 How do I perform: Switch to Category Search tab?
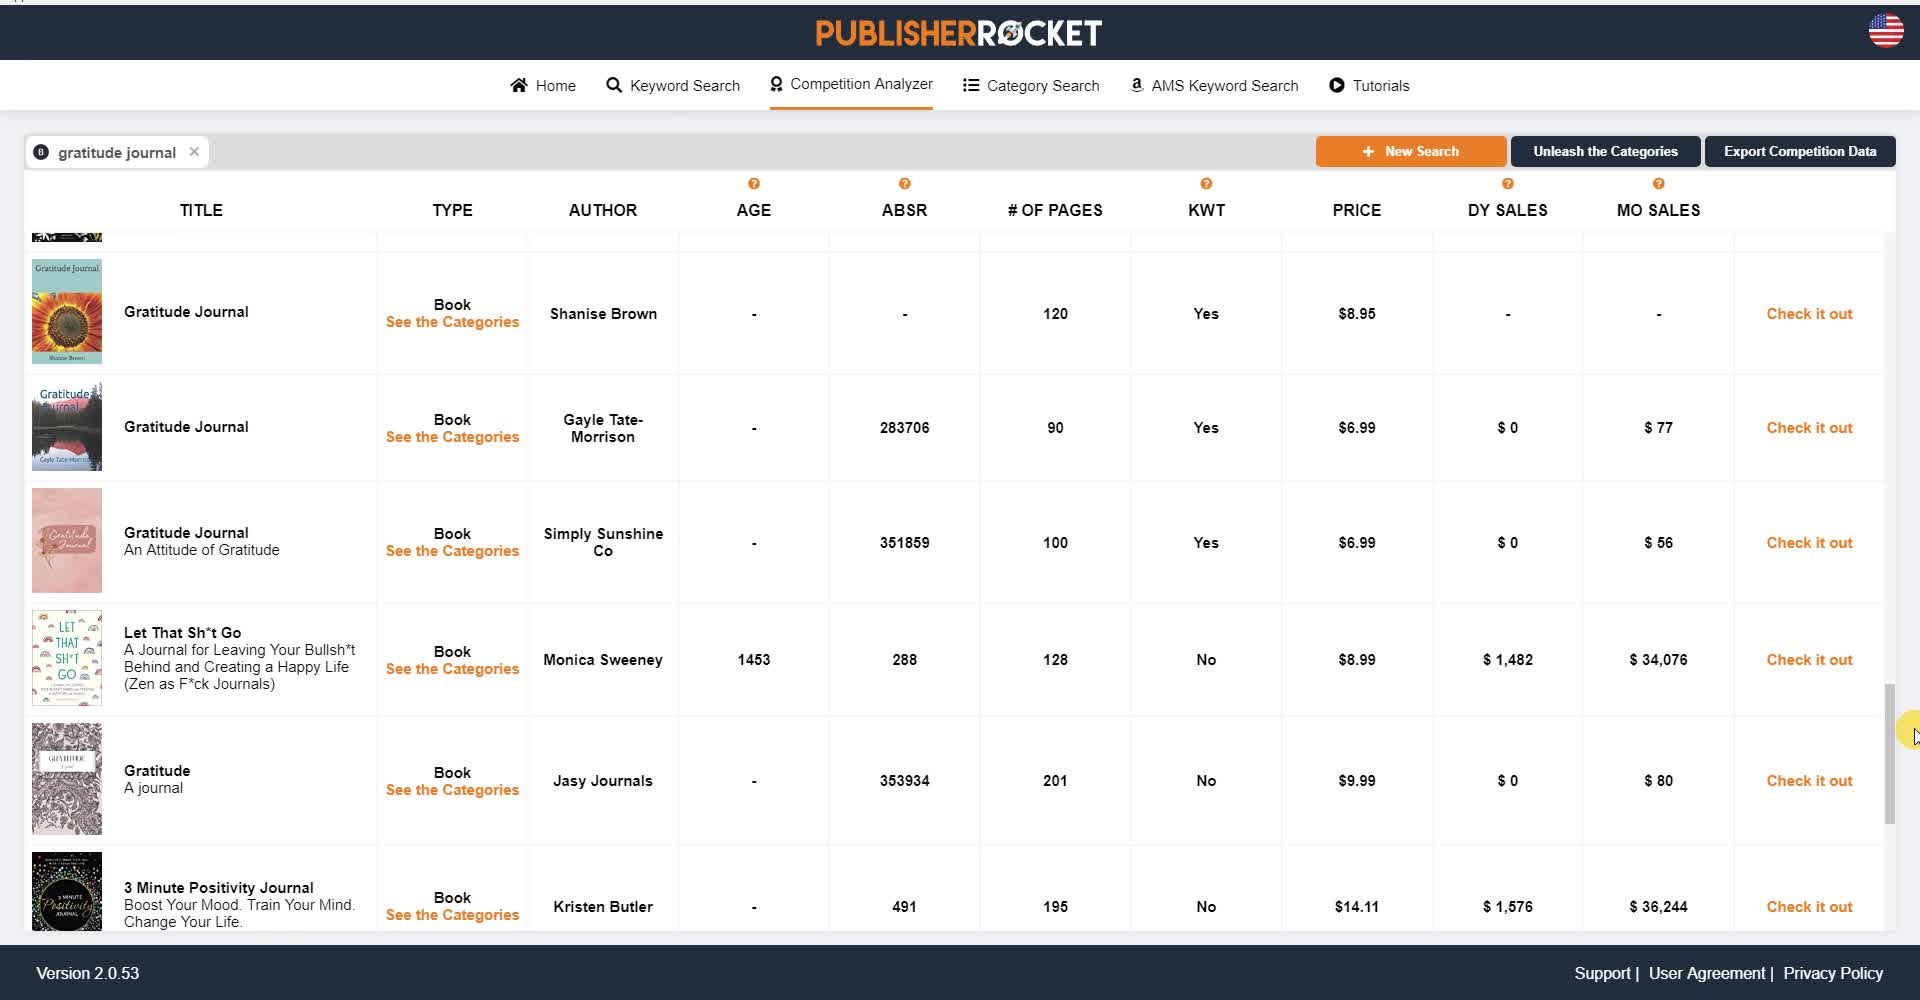(x=1031, y=86)
